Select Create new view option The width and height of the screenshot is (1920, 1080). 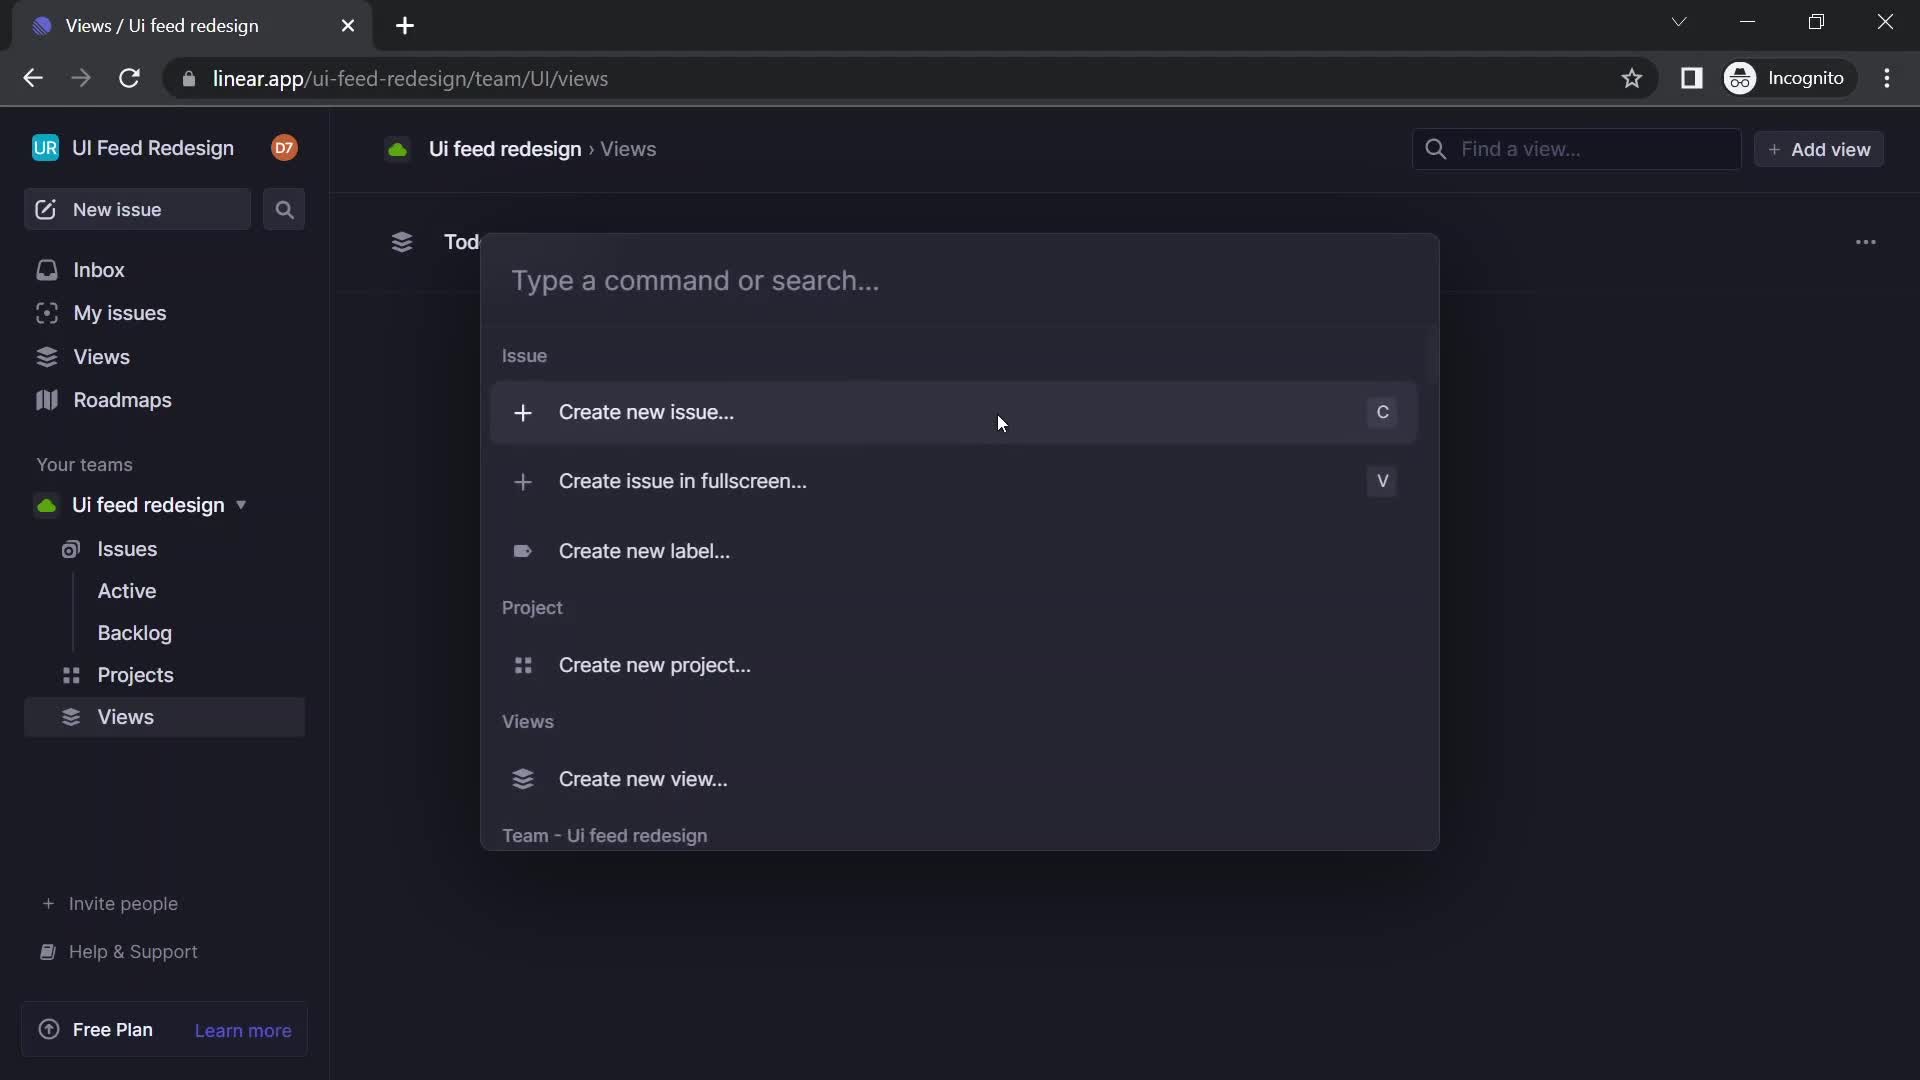(x=642, y=778)
